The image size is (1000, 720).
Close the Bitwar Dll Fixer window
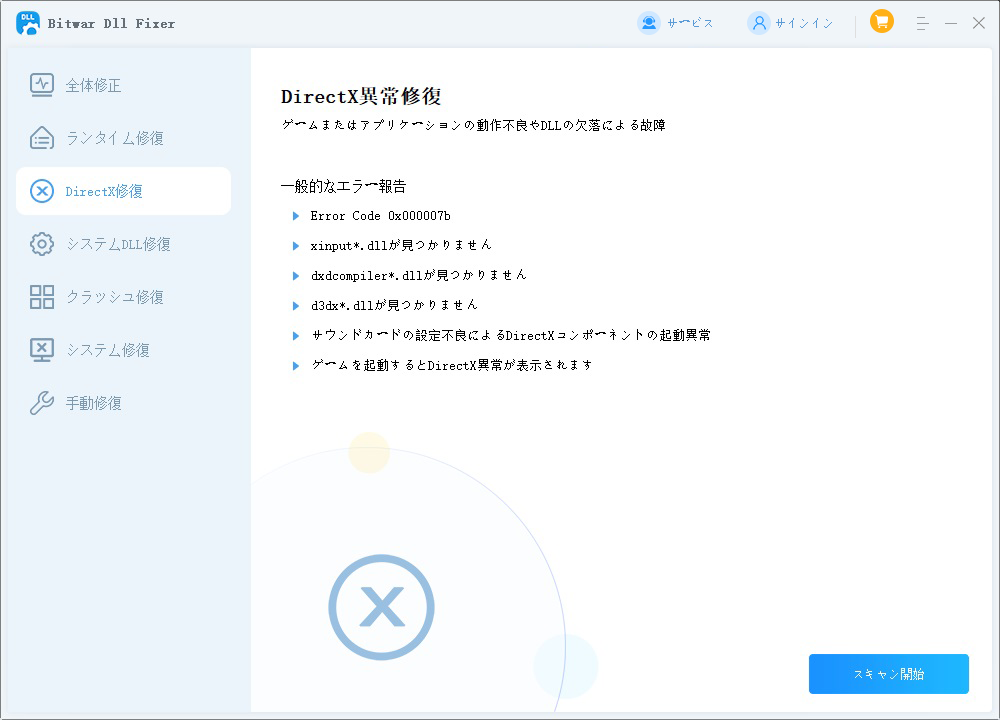tap(979, 23)
